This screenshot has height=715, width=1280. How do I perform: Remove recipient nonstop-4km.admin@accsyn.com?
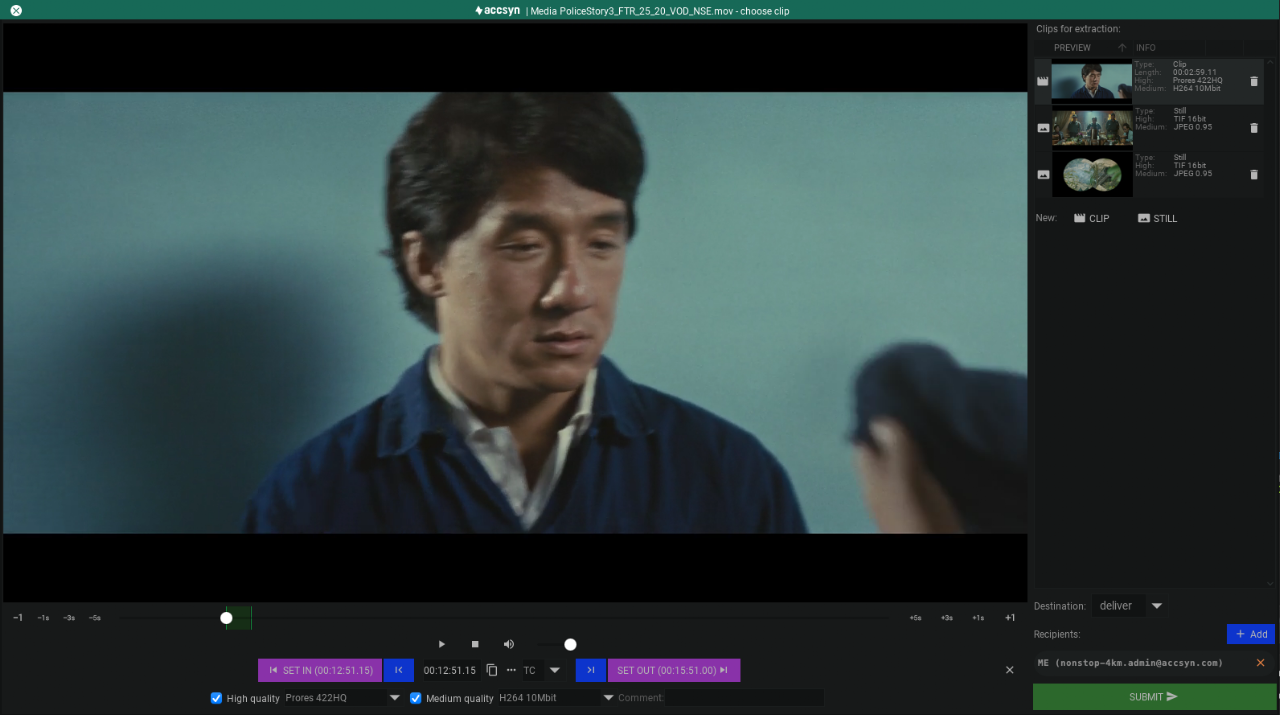coord(1260,663)
